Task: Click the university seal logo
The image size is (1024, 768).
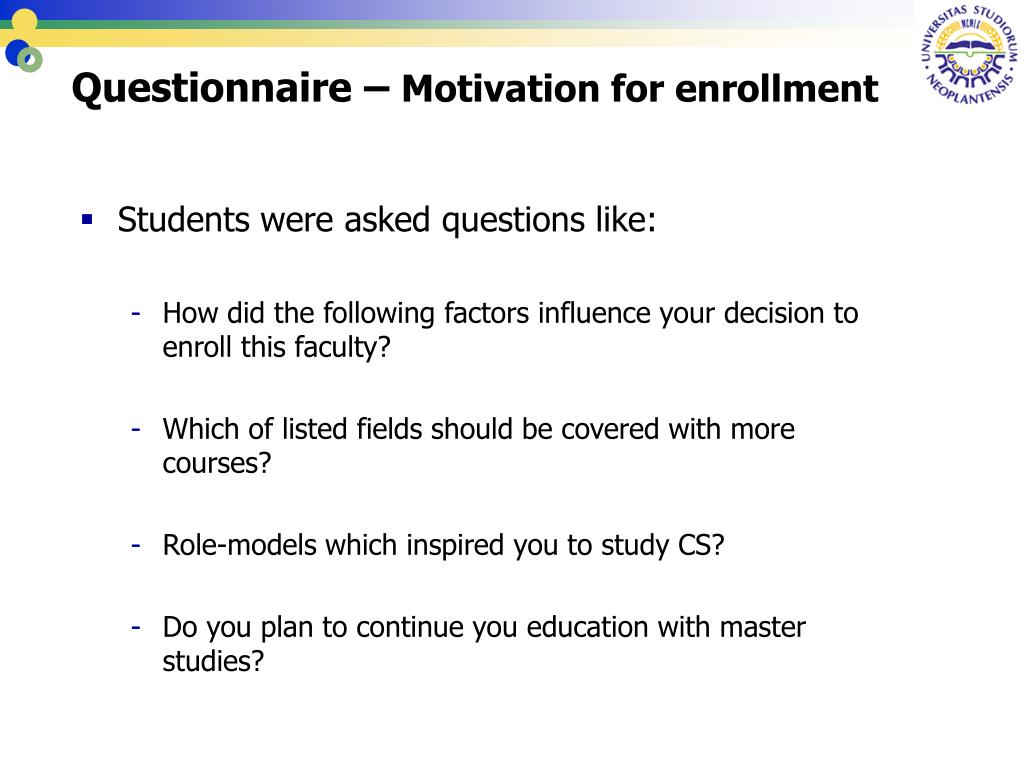Action: pyautogui.click(x=970, y=54)
